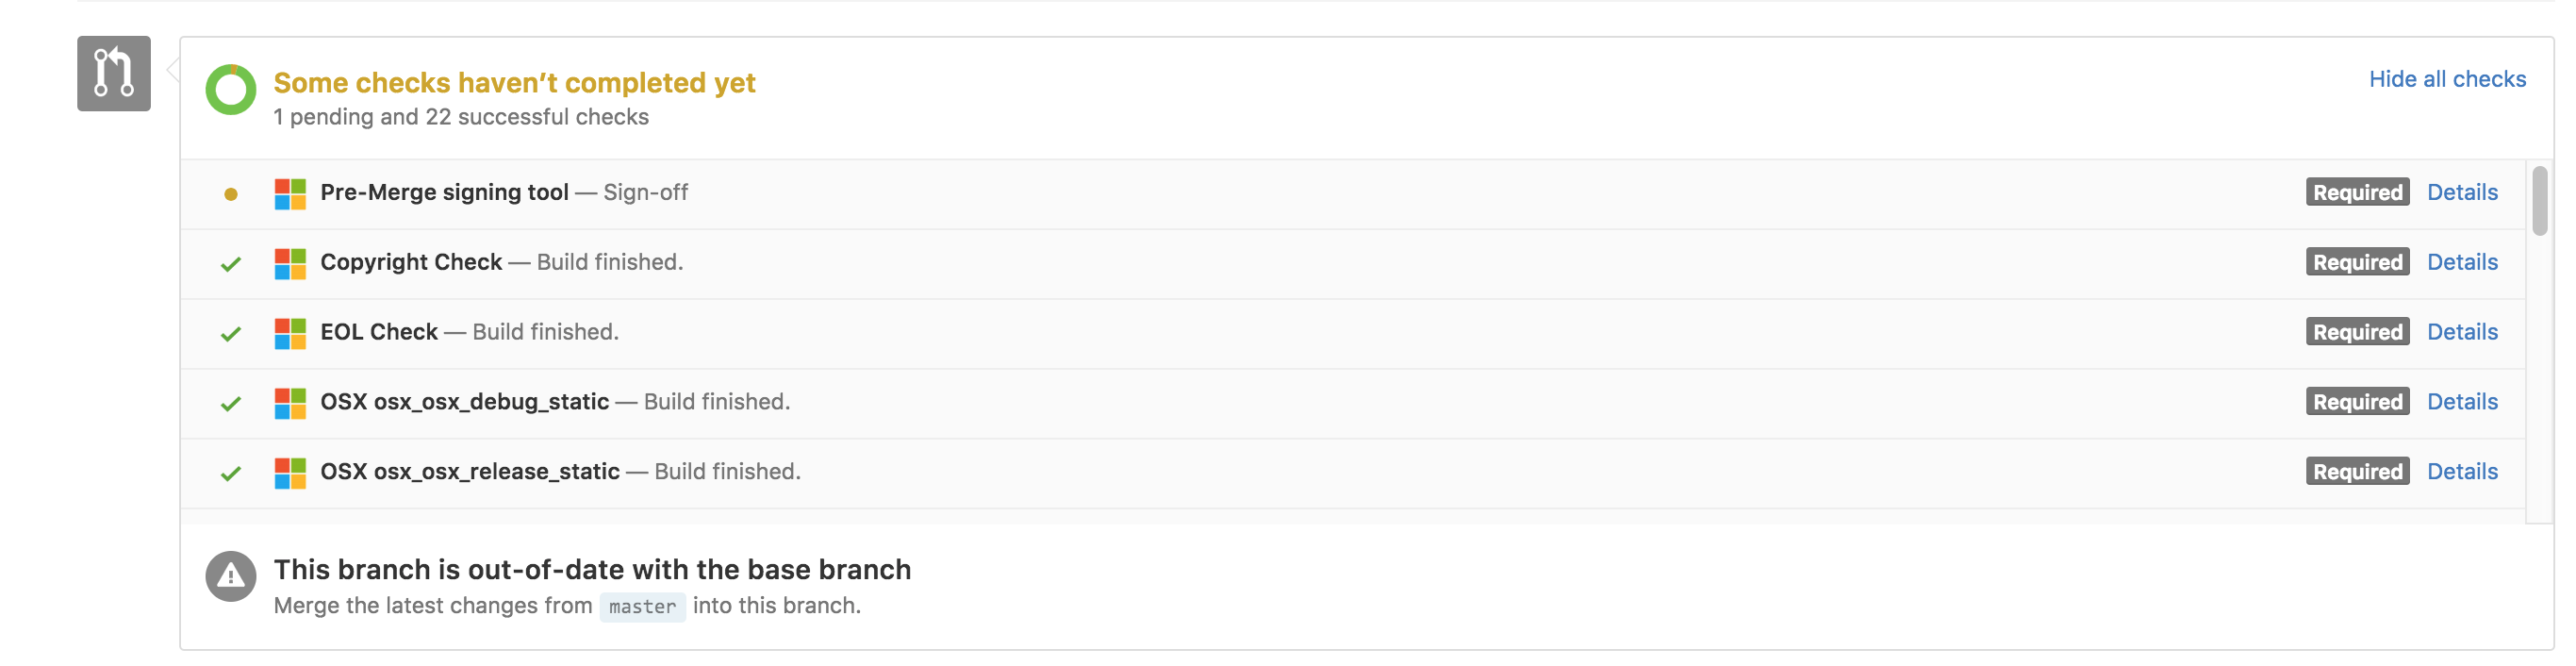
Task: Open Details for OSX osx_osx_debug_static
Action: click(x=2462, y=402)
